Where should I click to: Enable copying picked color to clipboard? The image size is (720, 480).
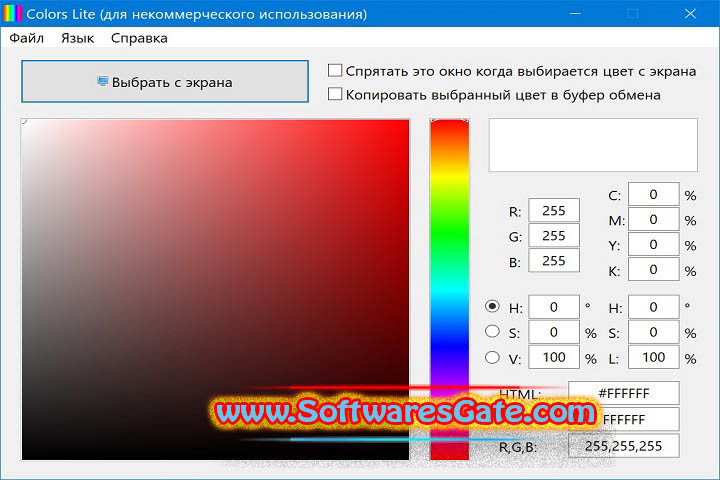pos(335,94)
